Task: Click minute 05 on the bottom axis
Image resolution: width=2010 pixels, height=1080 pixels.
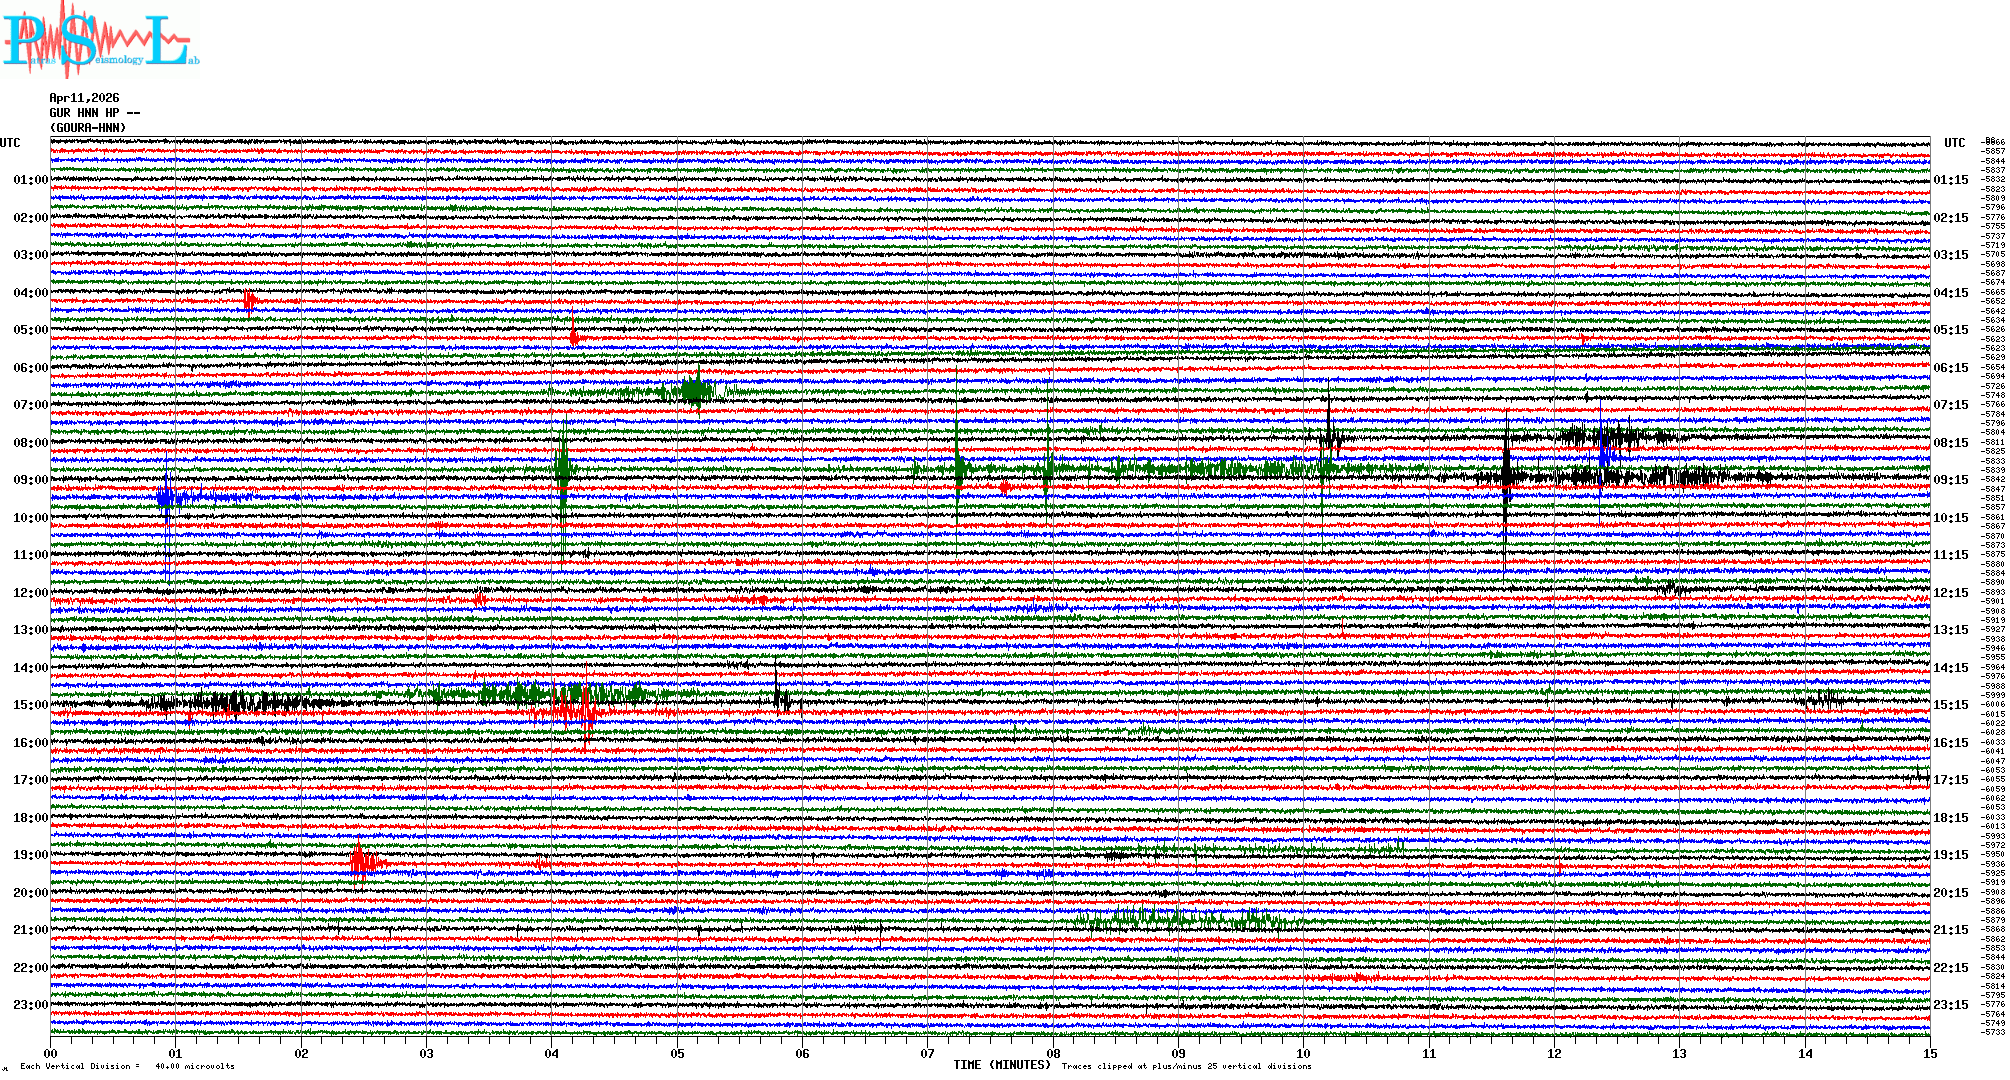Action: point(677,1053)
